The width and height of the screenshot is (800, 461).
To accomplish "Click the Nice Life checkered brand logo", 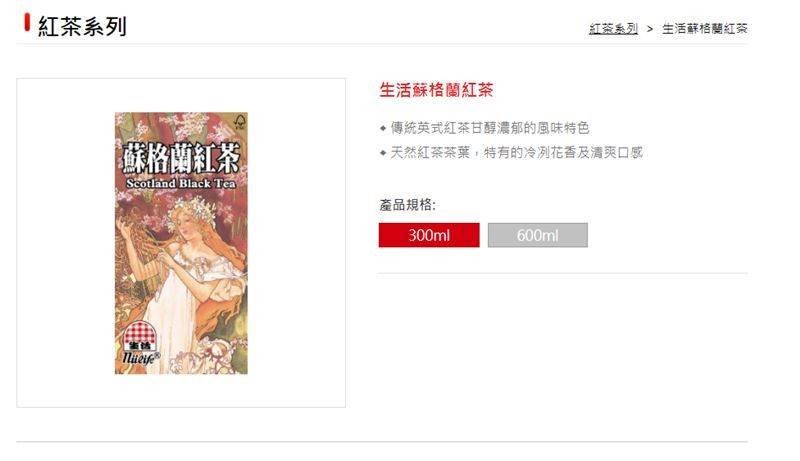I will 140,337.
